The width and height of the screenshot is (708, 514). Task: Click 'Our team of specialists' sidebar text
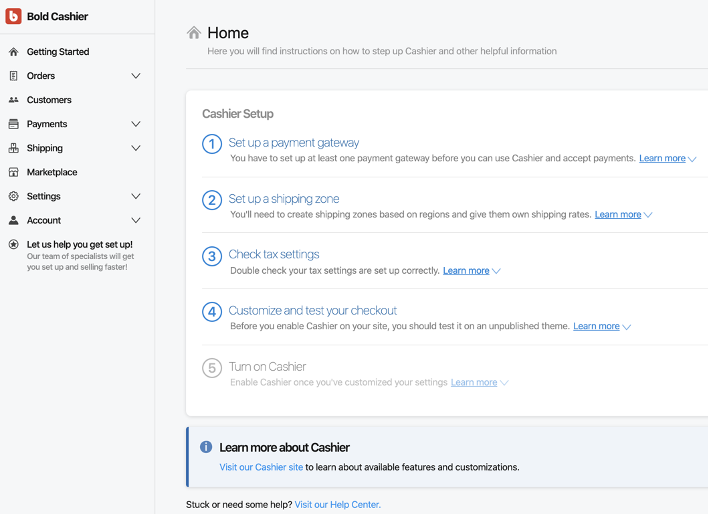80,262
